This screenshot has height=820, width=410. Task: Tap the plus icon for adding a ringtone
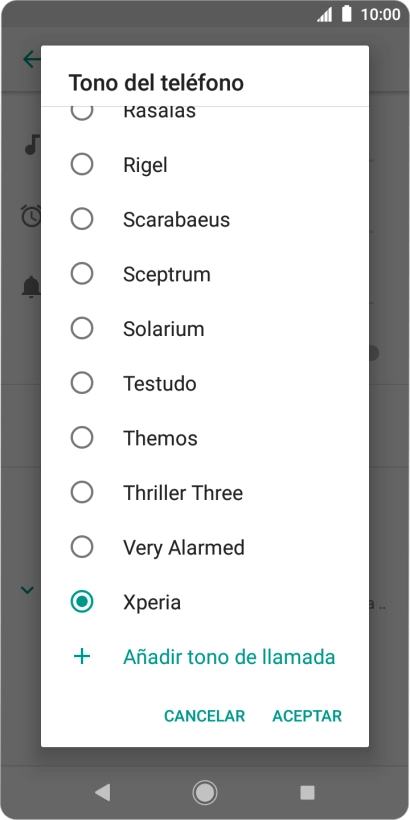coord(82,656)
